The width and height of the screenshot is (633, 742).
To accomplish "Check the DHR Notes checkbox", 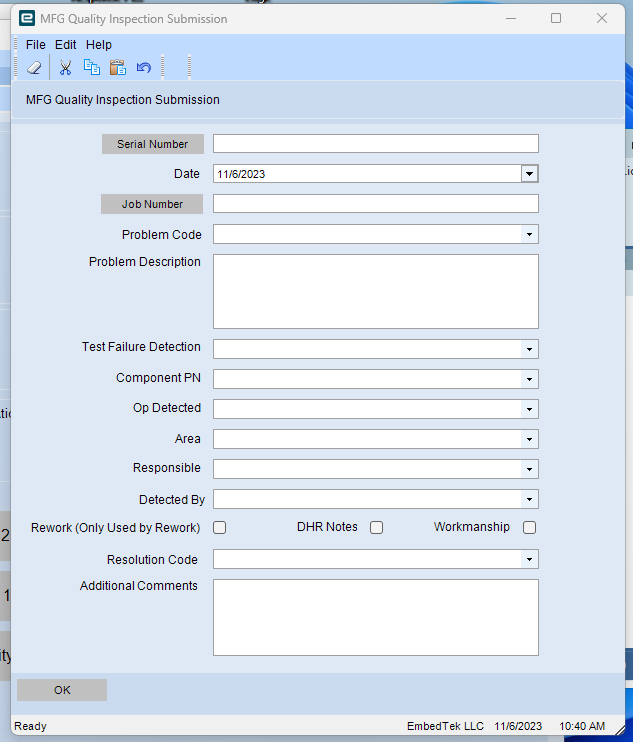I will click(377, 528).
